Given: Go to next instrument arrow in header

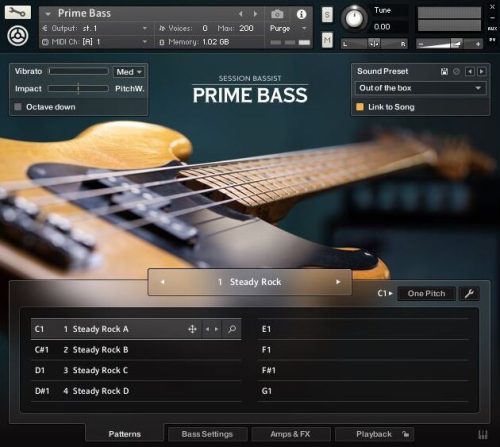Looking at the screenshot, I should point(255,14).
